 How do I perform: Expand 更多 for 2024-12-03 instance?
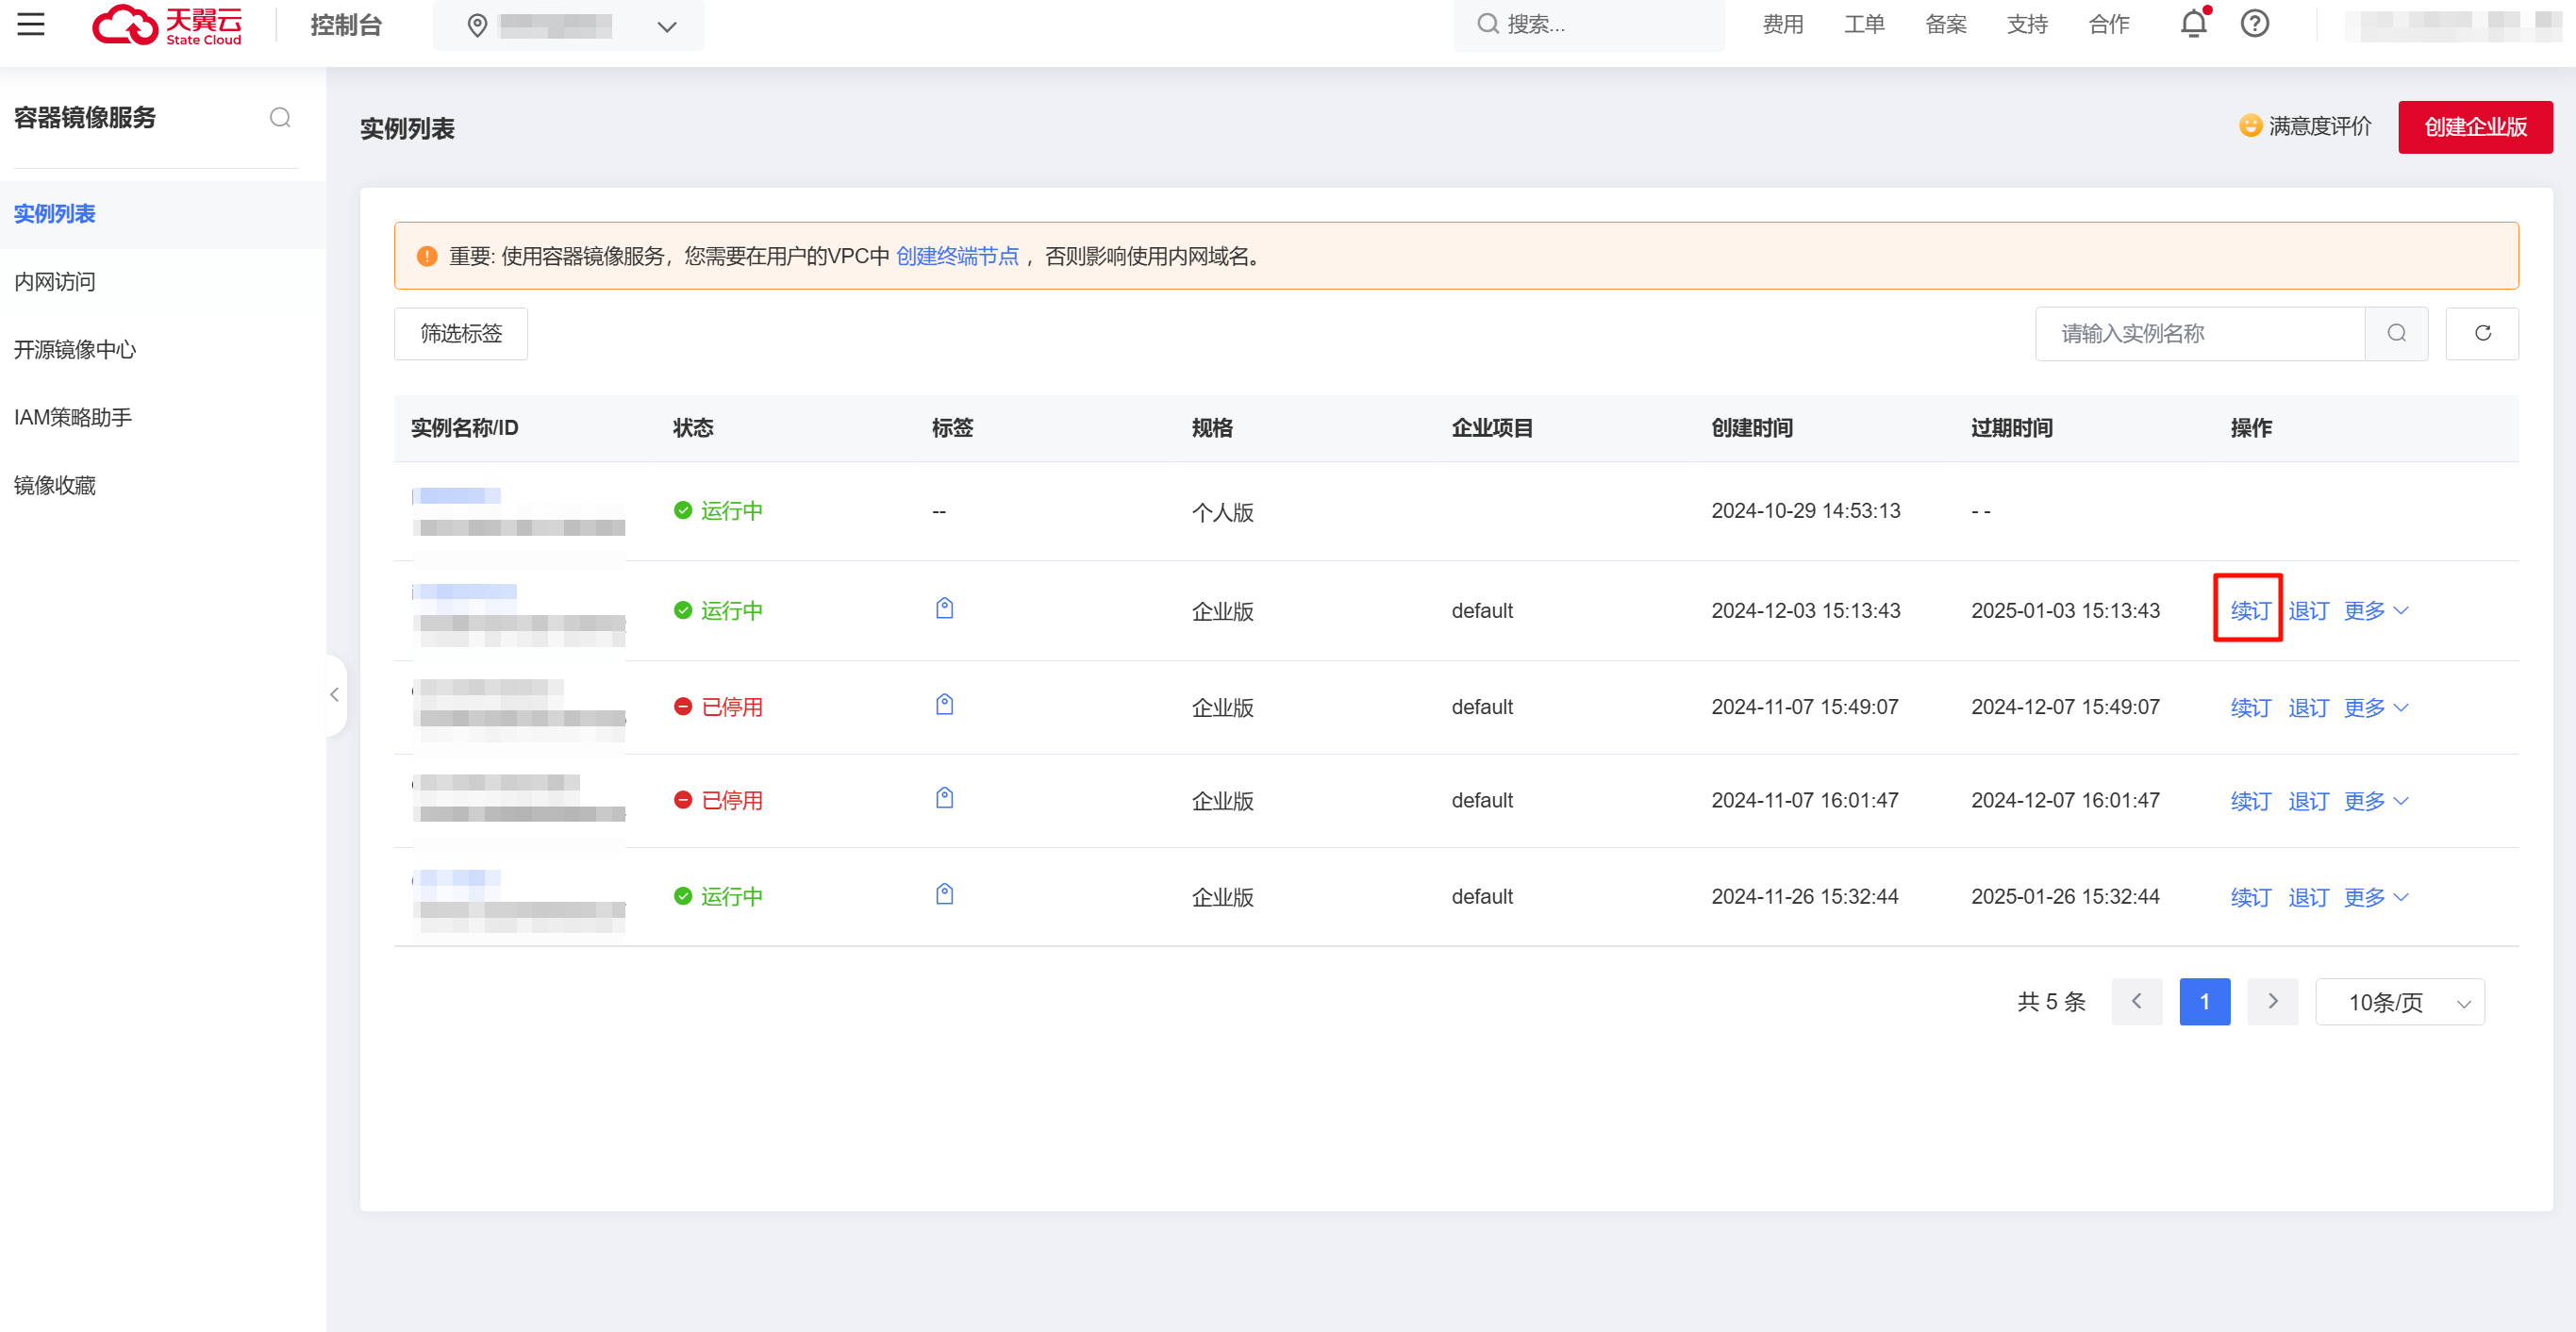click(x=2376, y=610)
